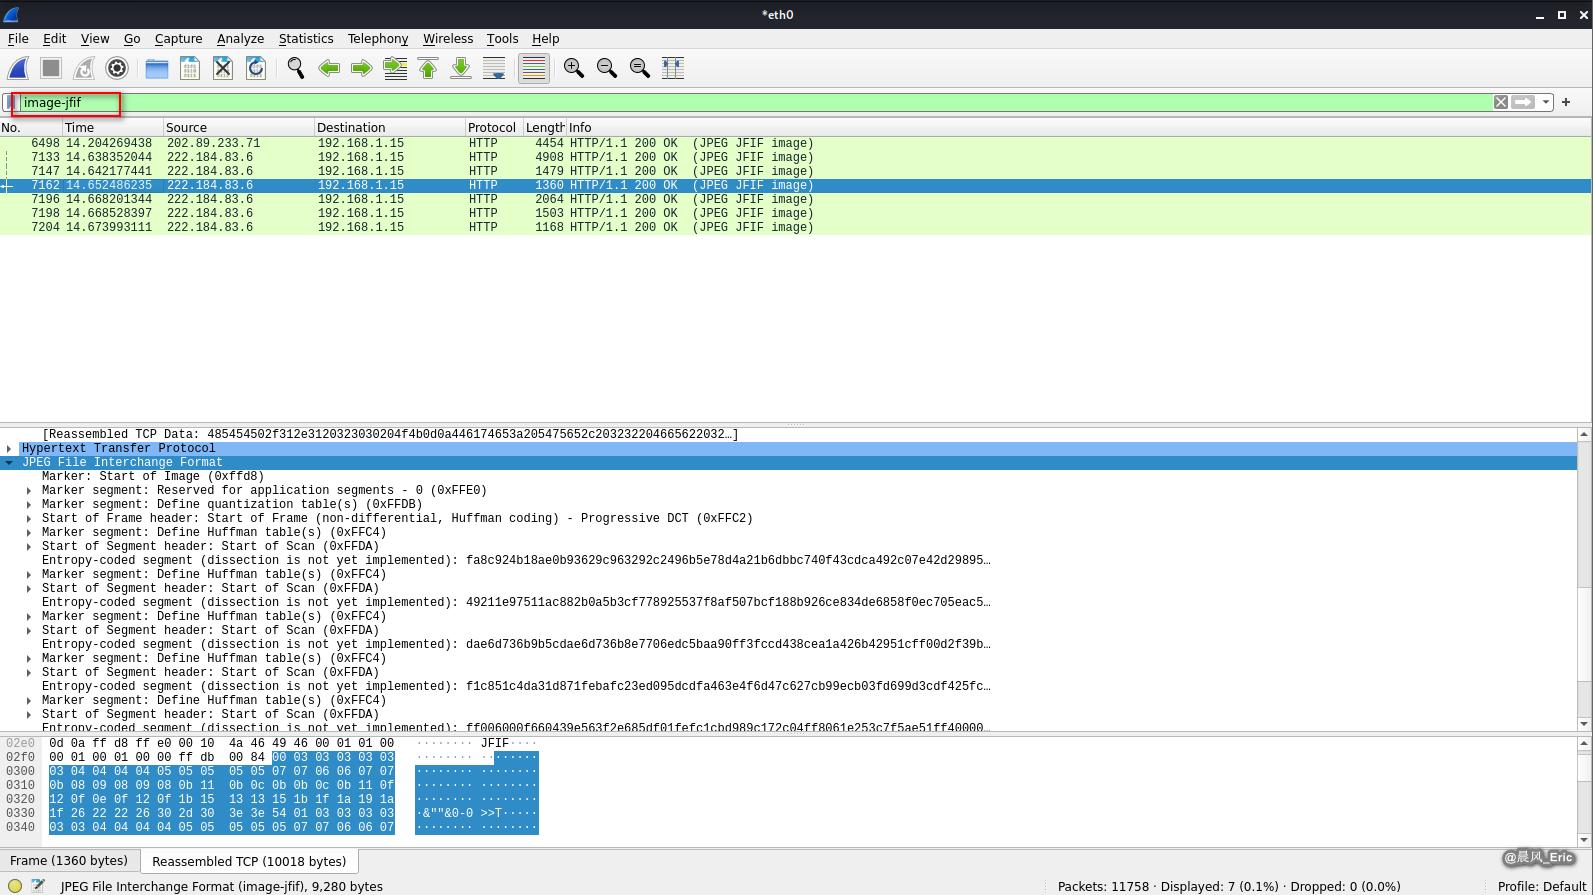Image resolution: width=1593 pixels, height=895 pixels.
Task: Start capturing packets with the shark fin icon
Action: 18,68
